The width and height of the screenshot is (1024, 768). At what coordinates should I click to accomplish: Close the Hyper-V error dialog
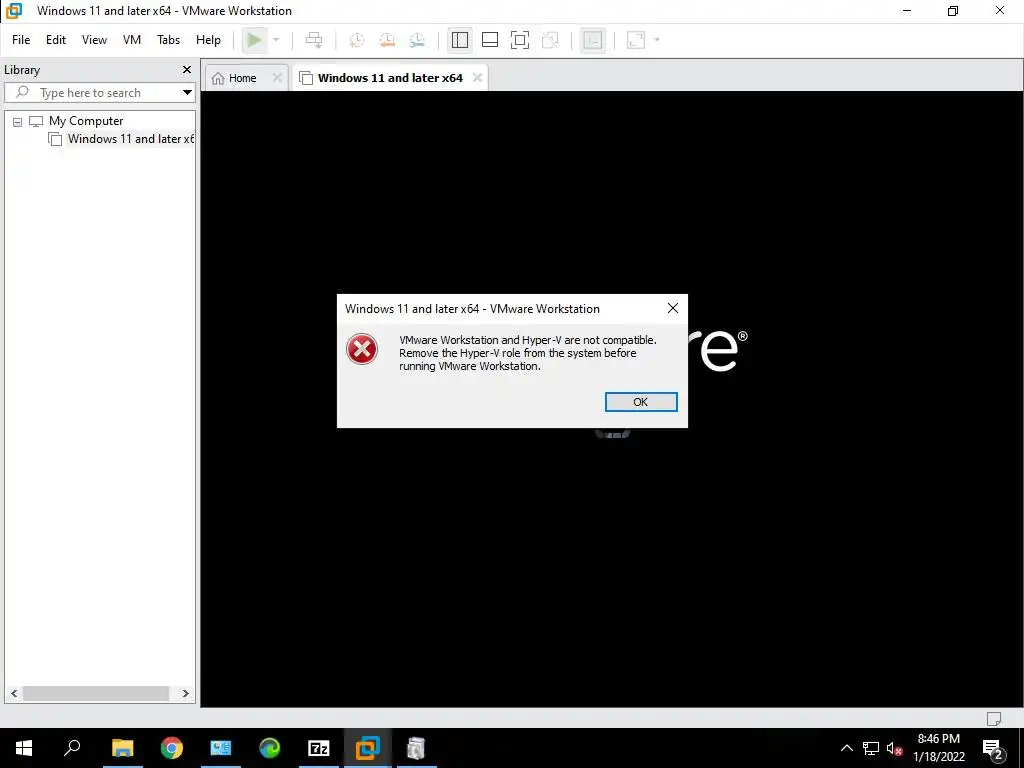(673, 308)
